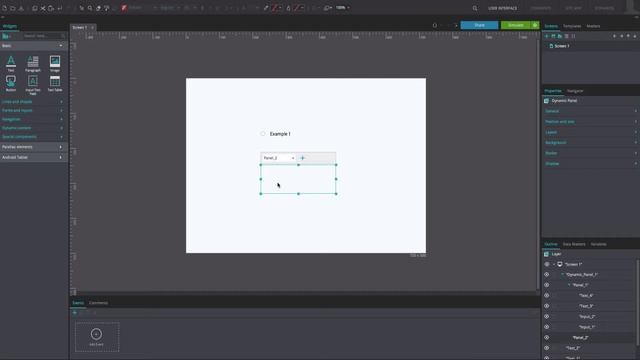
Task: Hide Panel_1 in the outline
Action: (x=547, y=285)
